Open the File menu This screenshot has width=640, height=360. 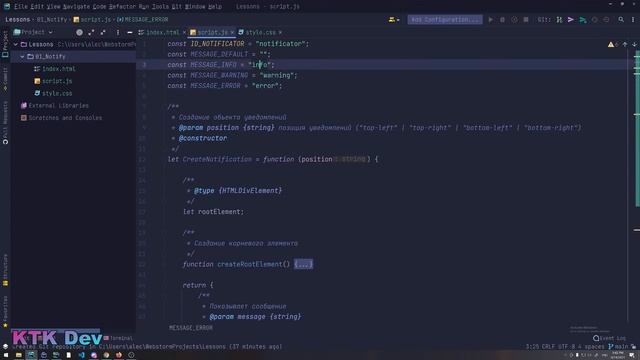pos(21,7)
